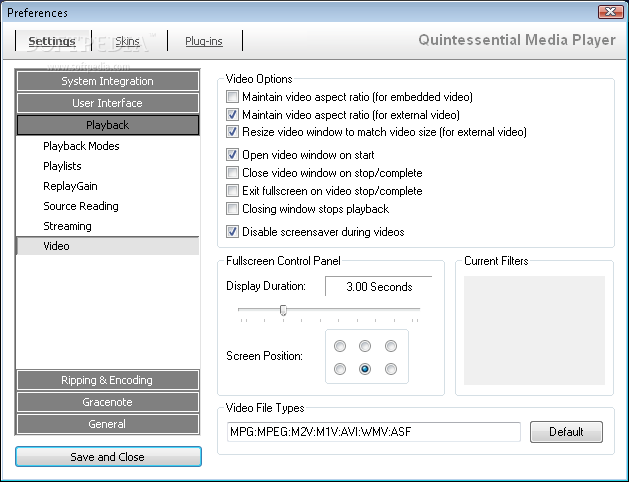Click Save and Close
The image size is (629, 482).
tap(108, 457)
